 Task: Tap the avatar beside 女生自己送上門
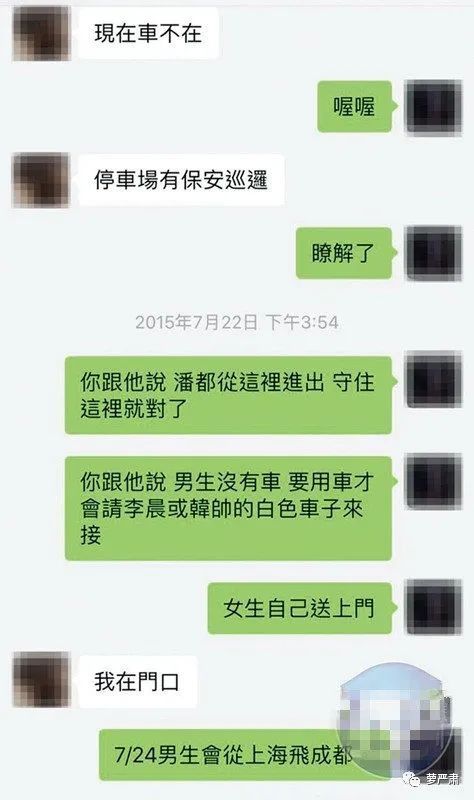(x=433, y=607)
